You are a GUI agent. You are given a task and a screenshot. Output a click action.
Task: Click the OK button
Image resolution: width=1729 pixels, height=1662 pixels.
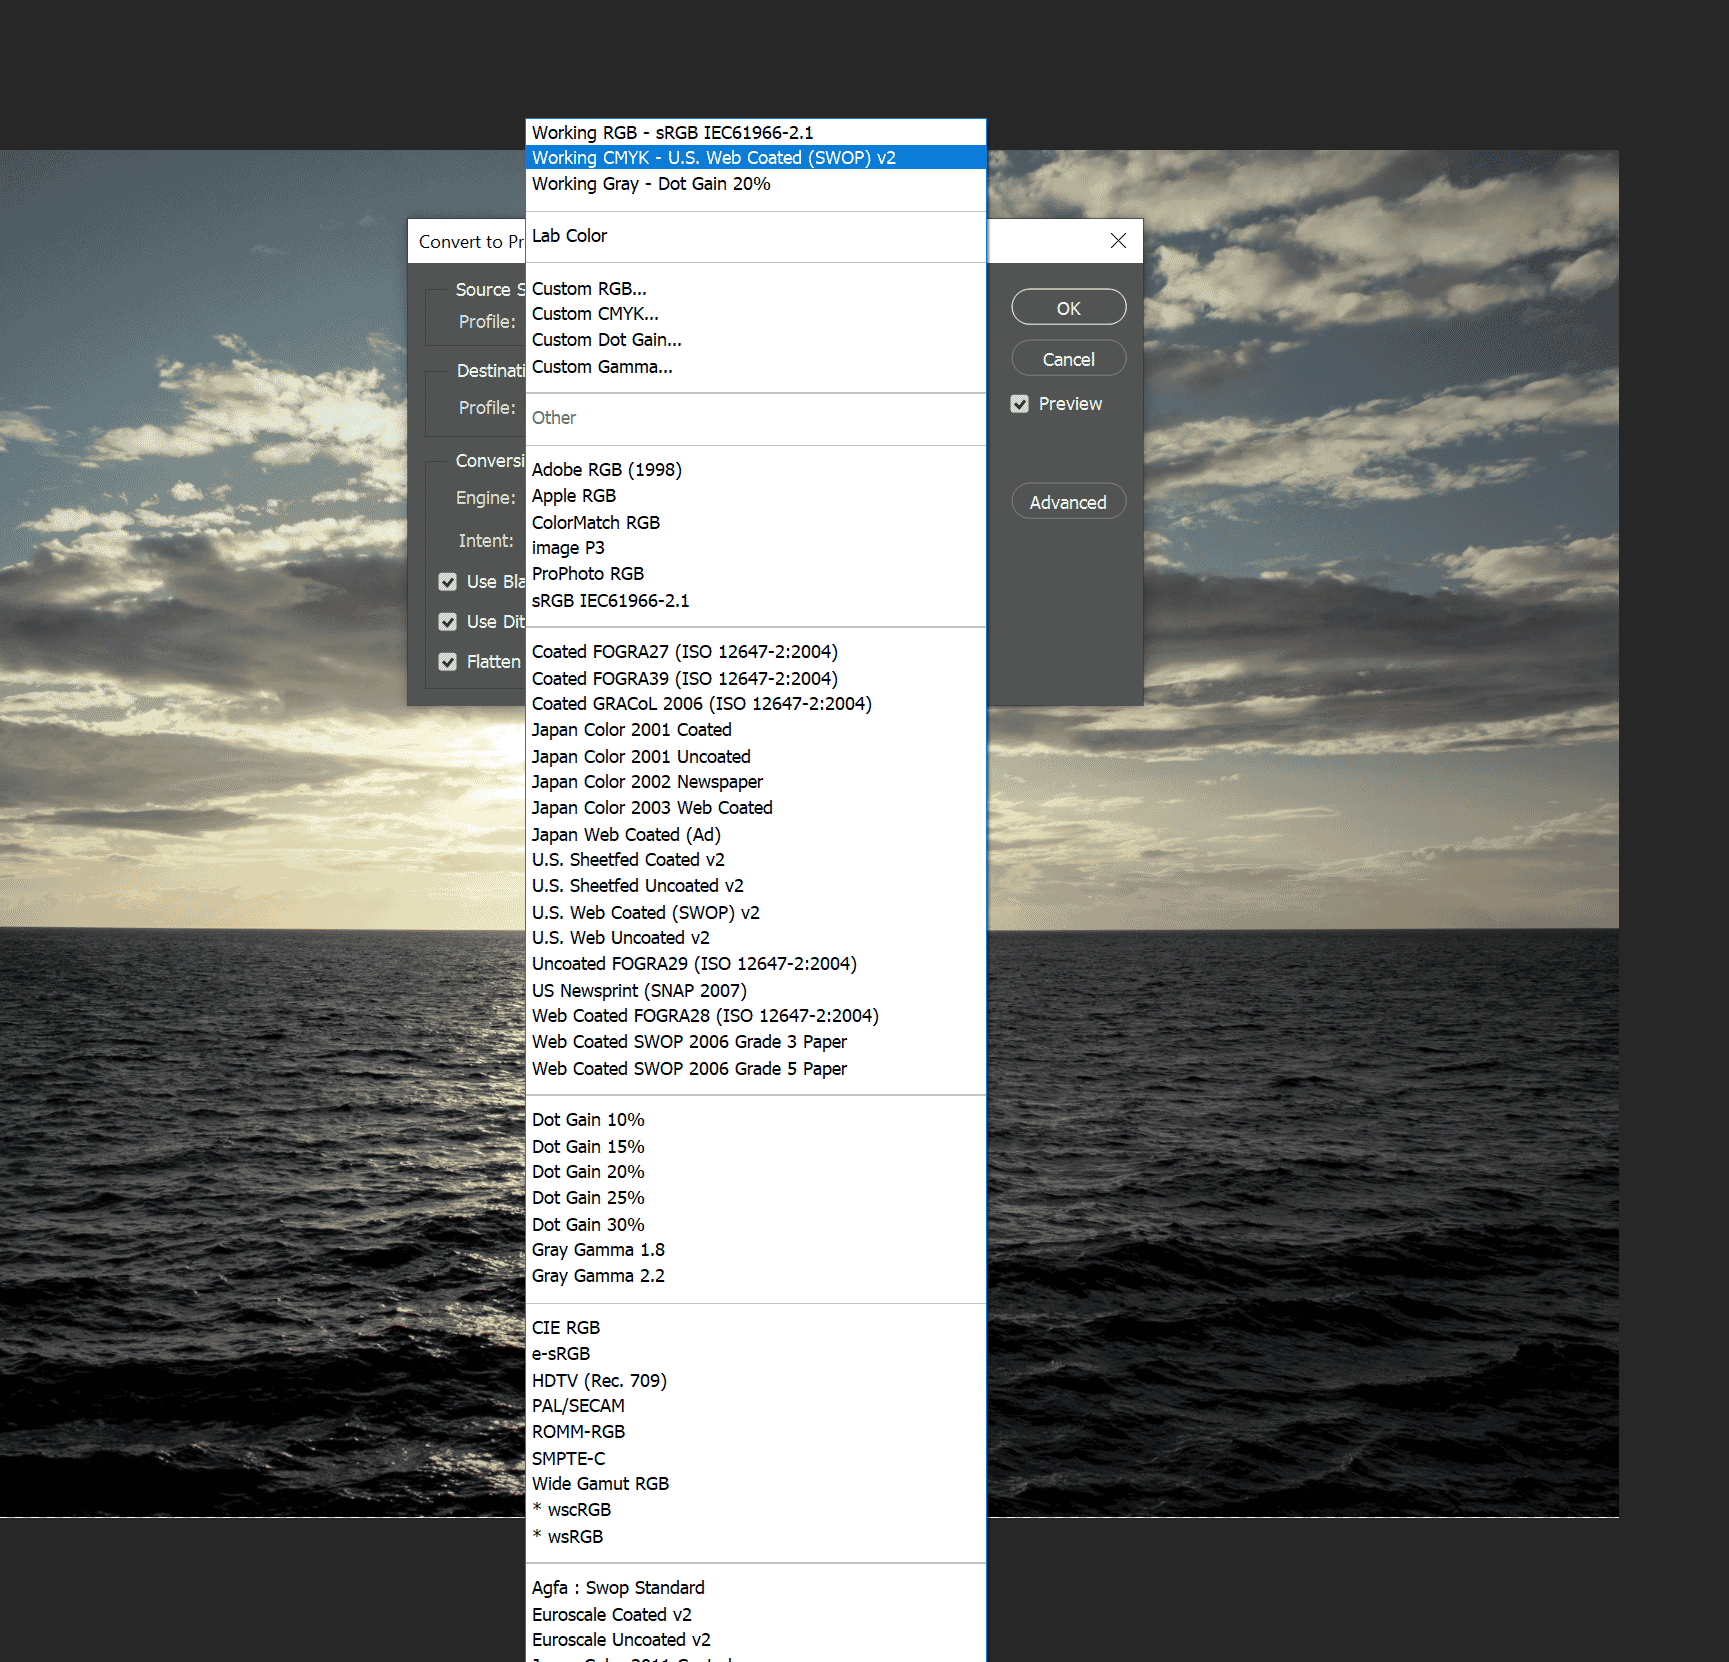1068,308
